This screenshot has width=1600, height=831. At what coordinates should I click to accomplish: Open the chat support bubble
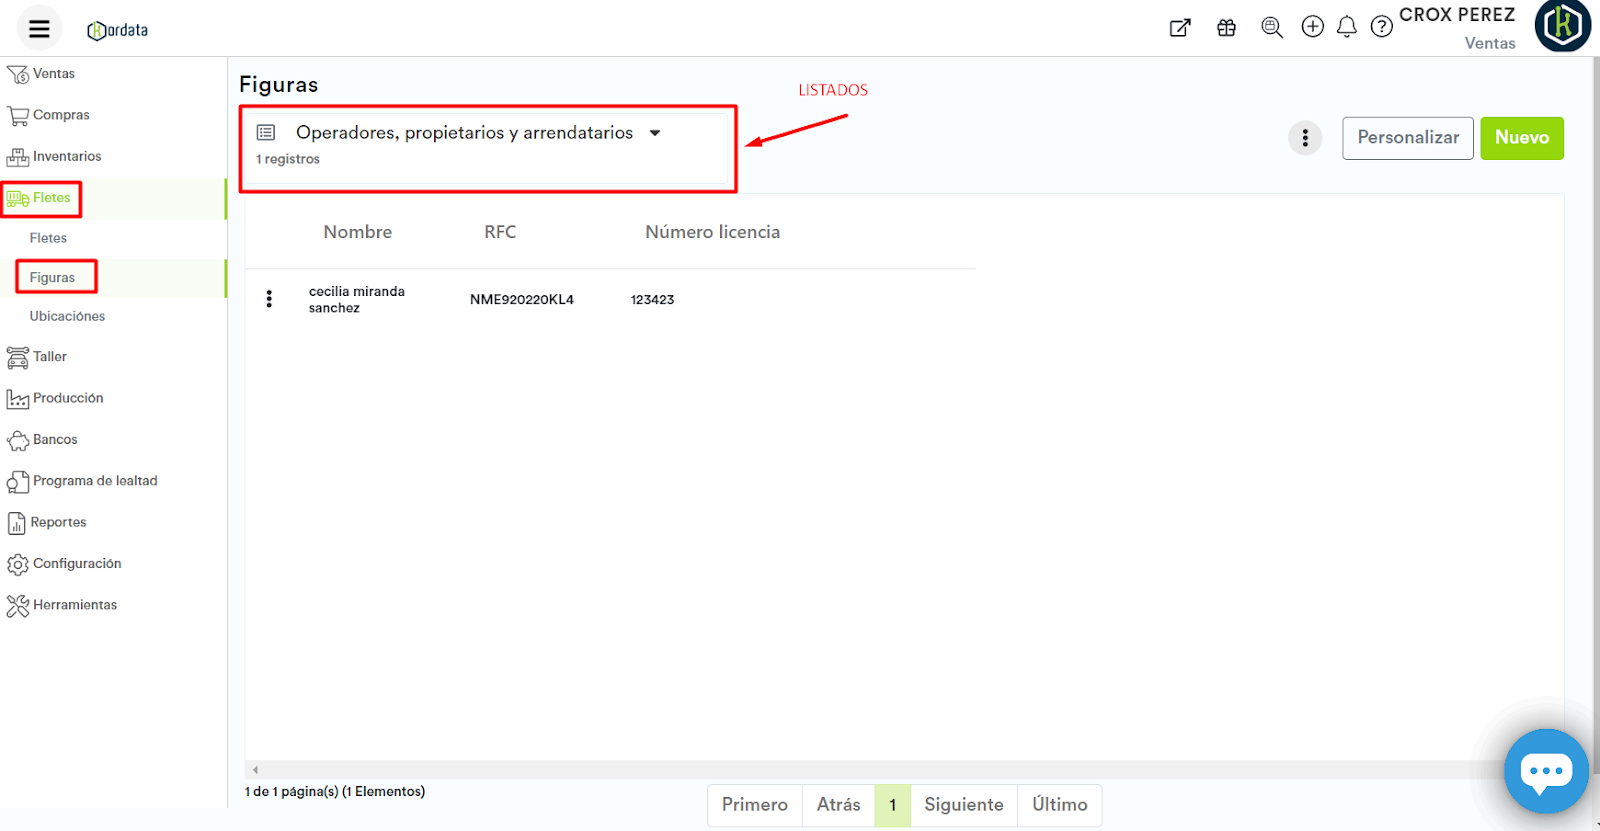pos(1546,771)
